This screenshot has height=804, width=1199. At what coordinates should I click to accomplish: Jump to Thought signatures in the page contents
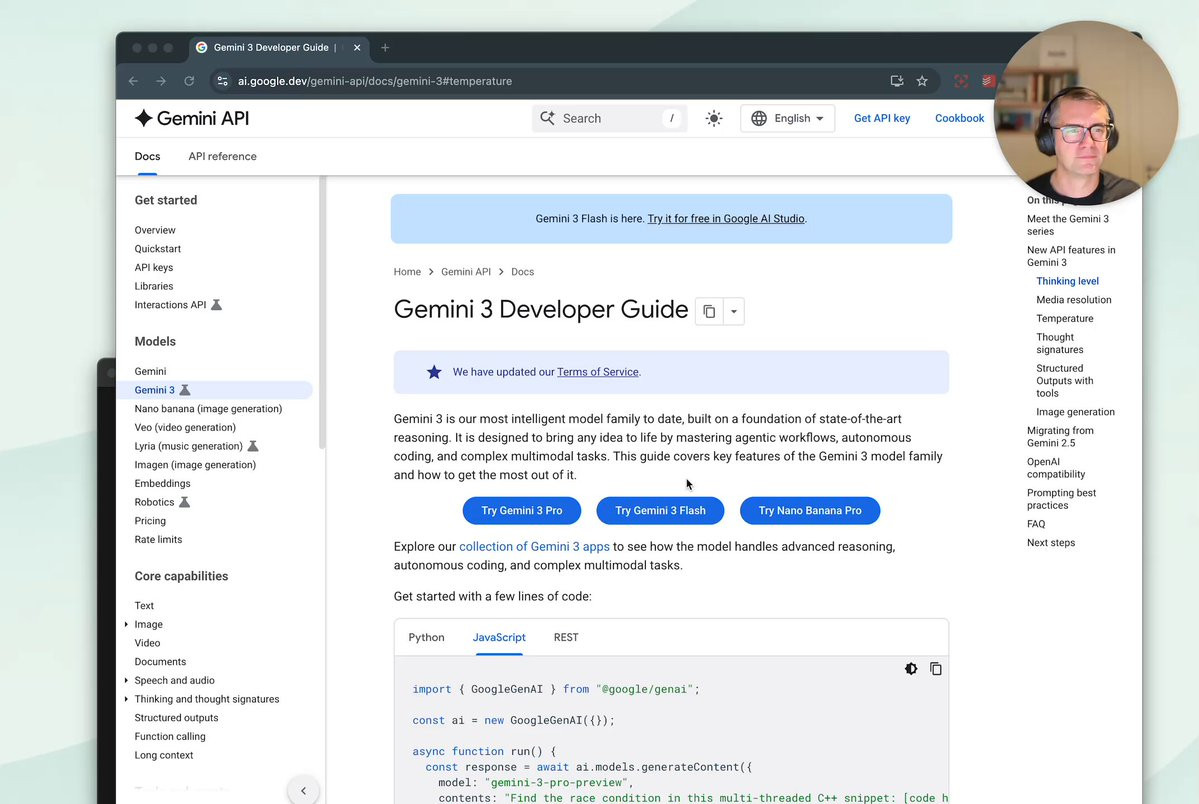[1059, 343]
